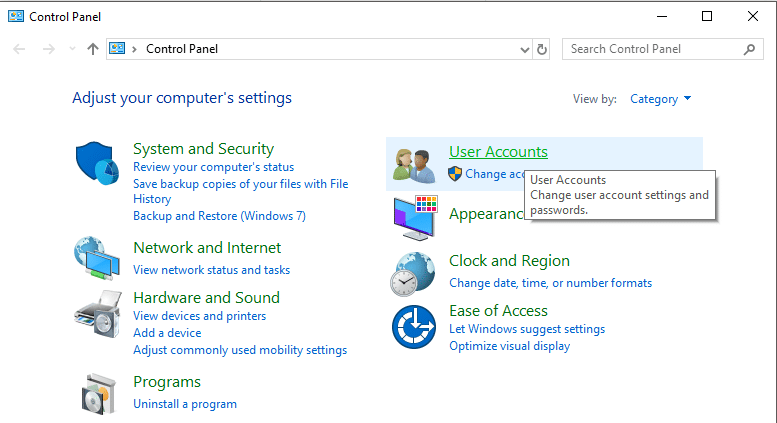
Task: Maximize the Control Panel window
Action: 707,16
